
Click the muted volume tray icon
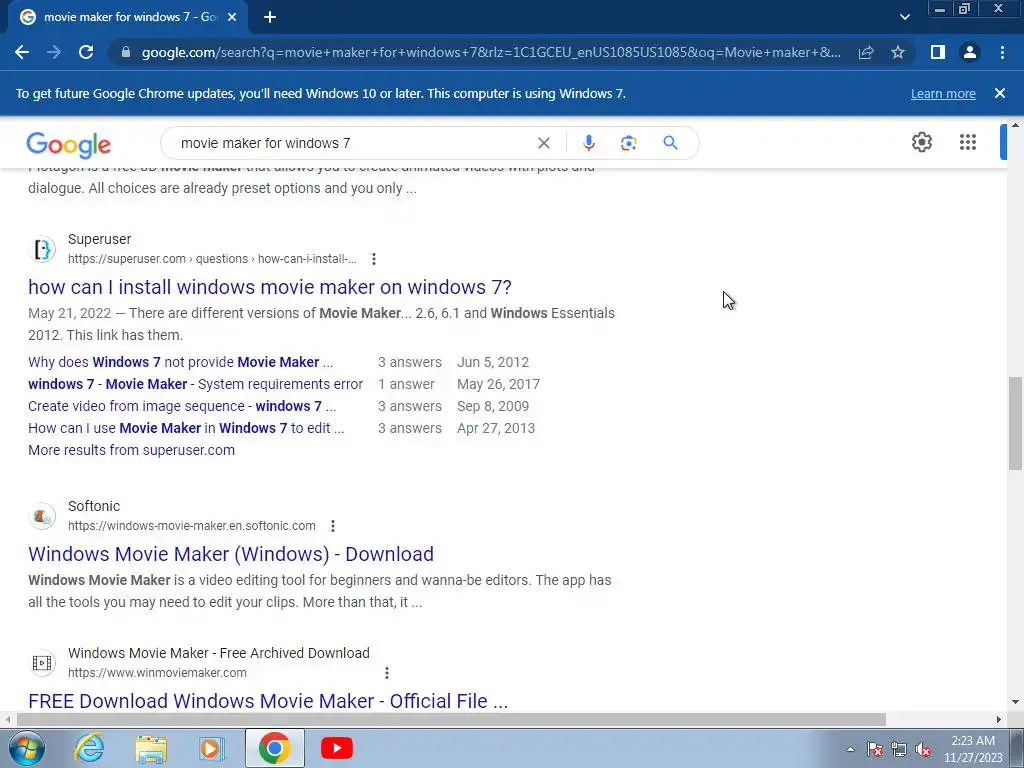[x=923, y=750]
